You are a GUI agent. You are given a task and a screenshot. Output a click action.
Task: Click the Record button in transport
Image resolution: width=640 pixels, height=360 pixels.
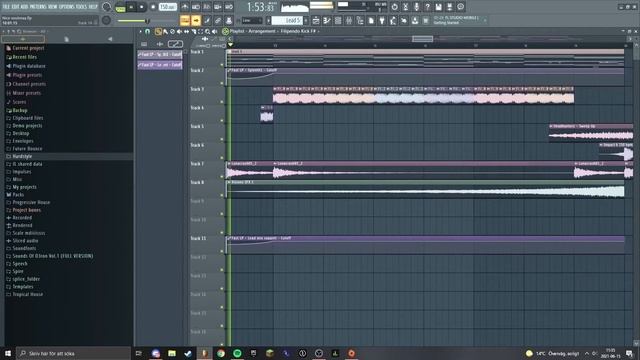click(153, 7)
